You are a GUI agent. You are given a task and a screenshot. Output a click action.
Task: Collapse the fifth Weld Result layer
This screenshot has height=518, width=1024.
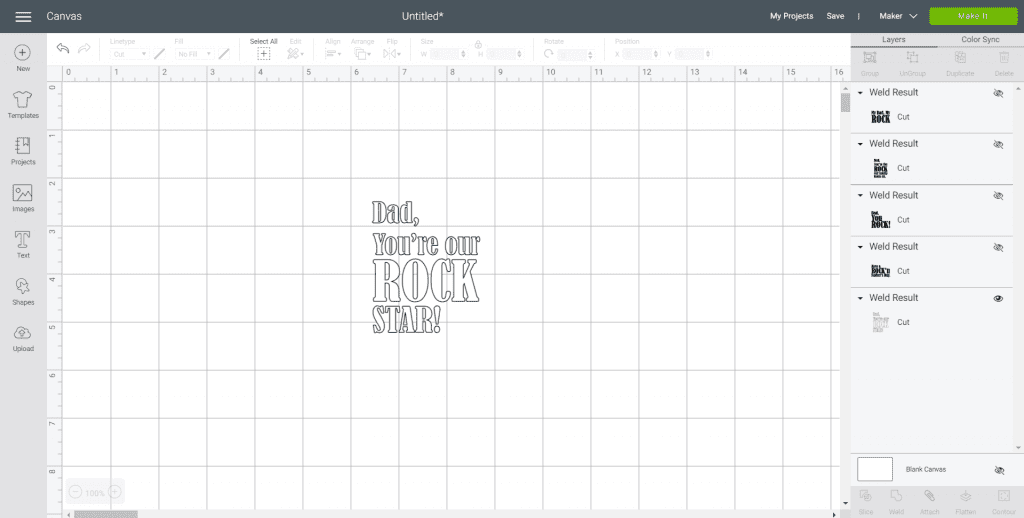click(860, 298)
